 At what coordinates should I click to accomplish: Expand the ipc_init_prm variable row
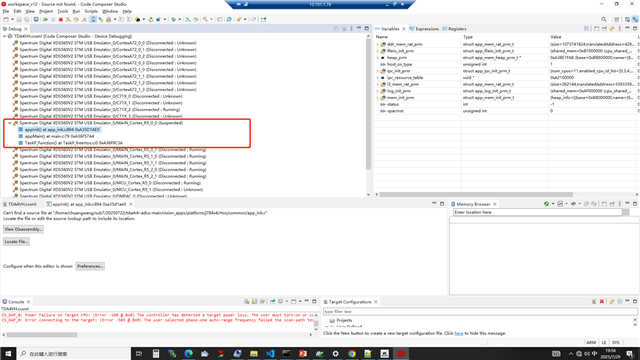[378, 71]
